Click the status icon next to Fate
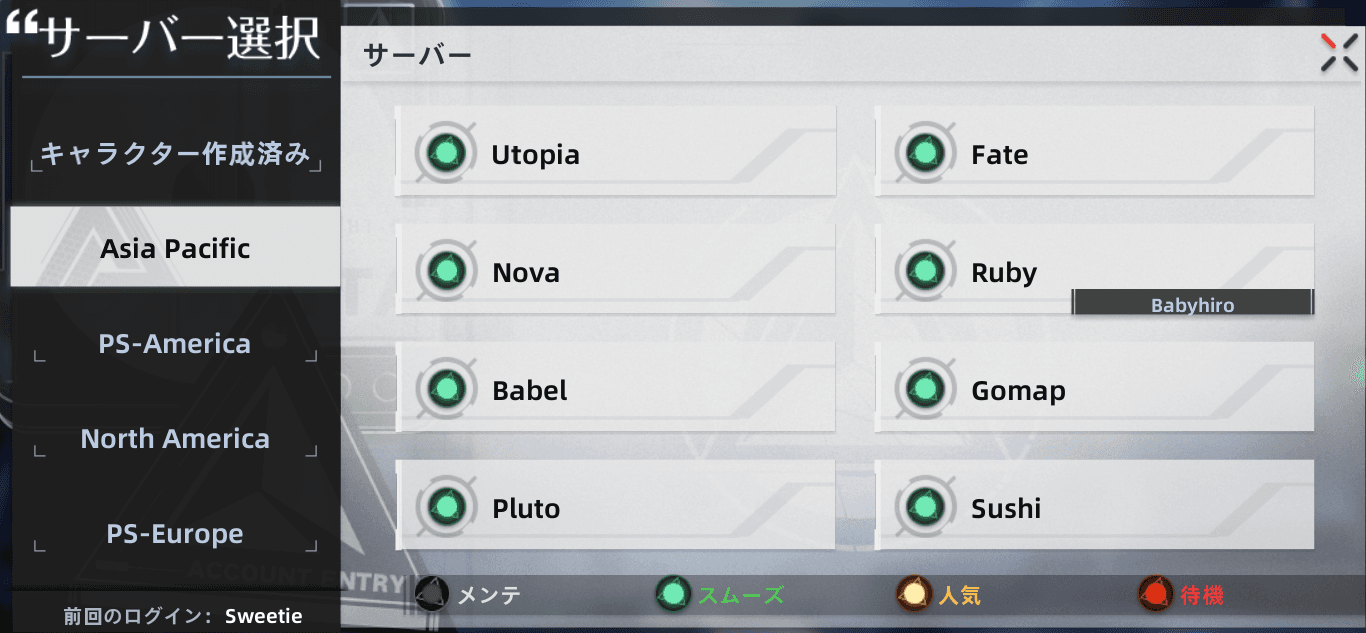This screenshot has width=1366, height=633. [x=923, y=153]
